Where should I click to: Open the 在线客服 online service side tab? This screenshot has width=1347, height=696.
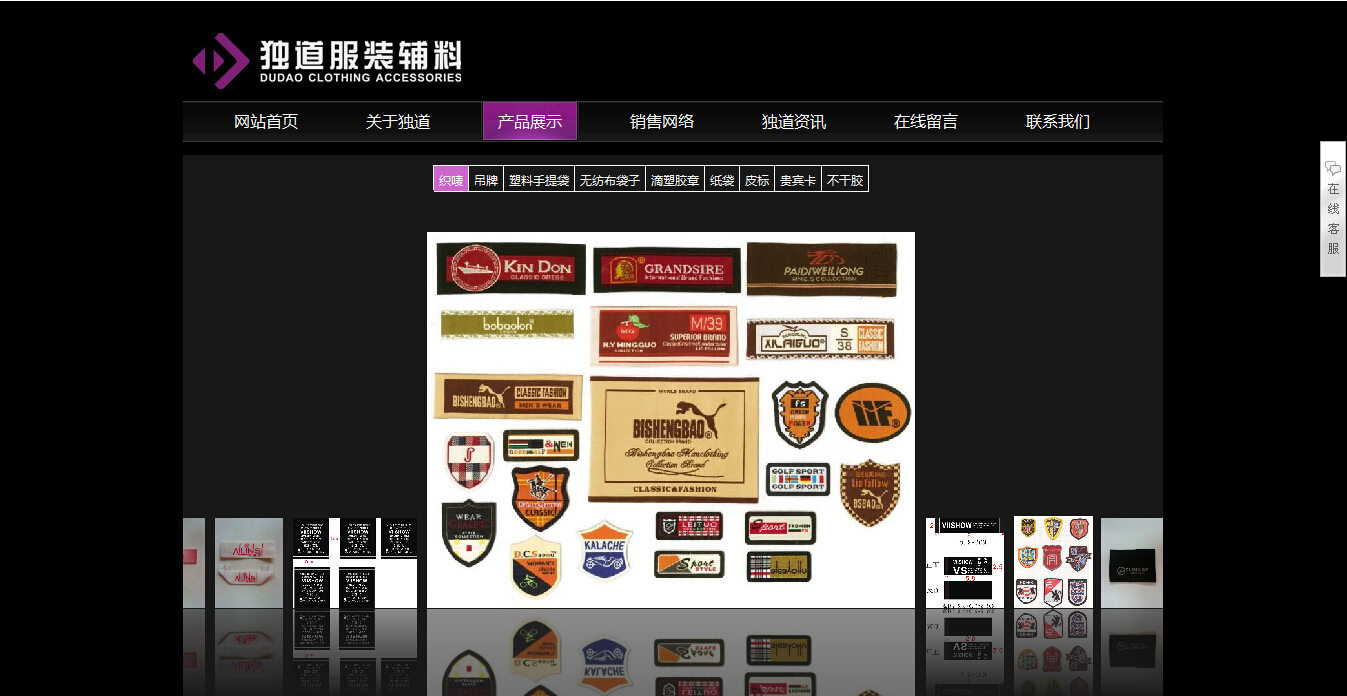[1333, 209]
